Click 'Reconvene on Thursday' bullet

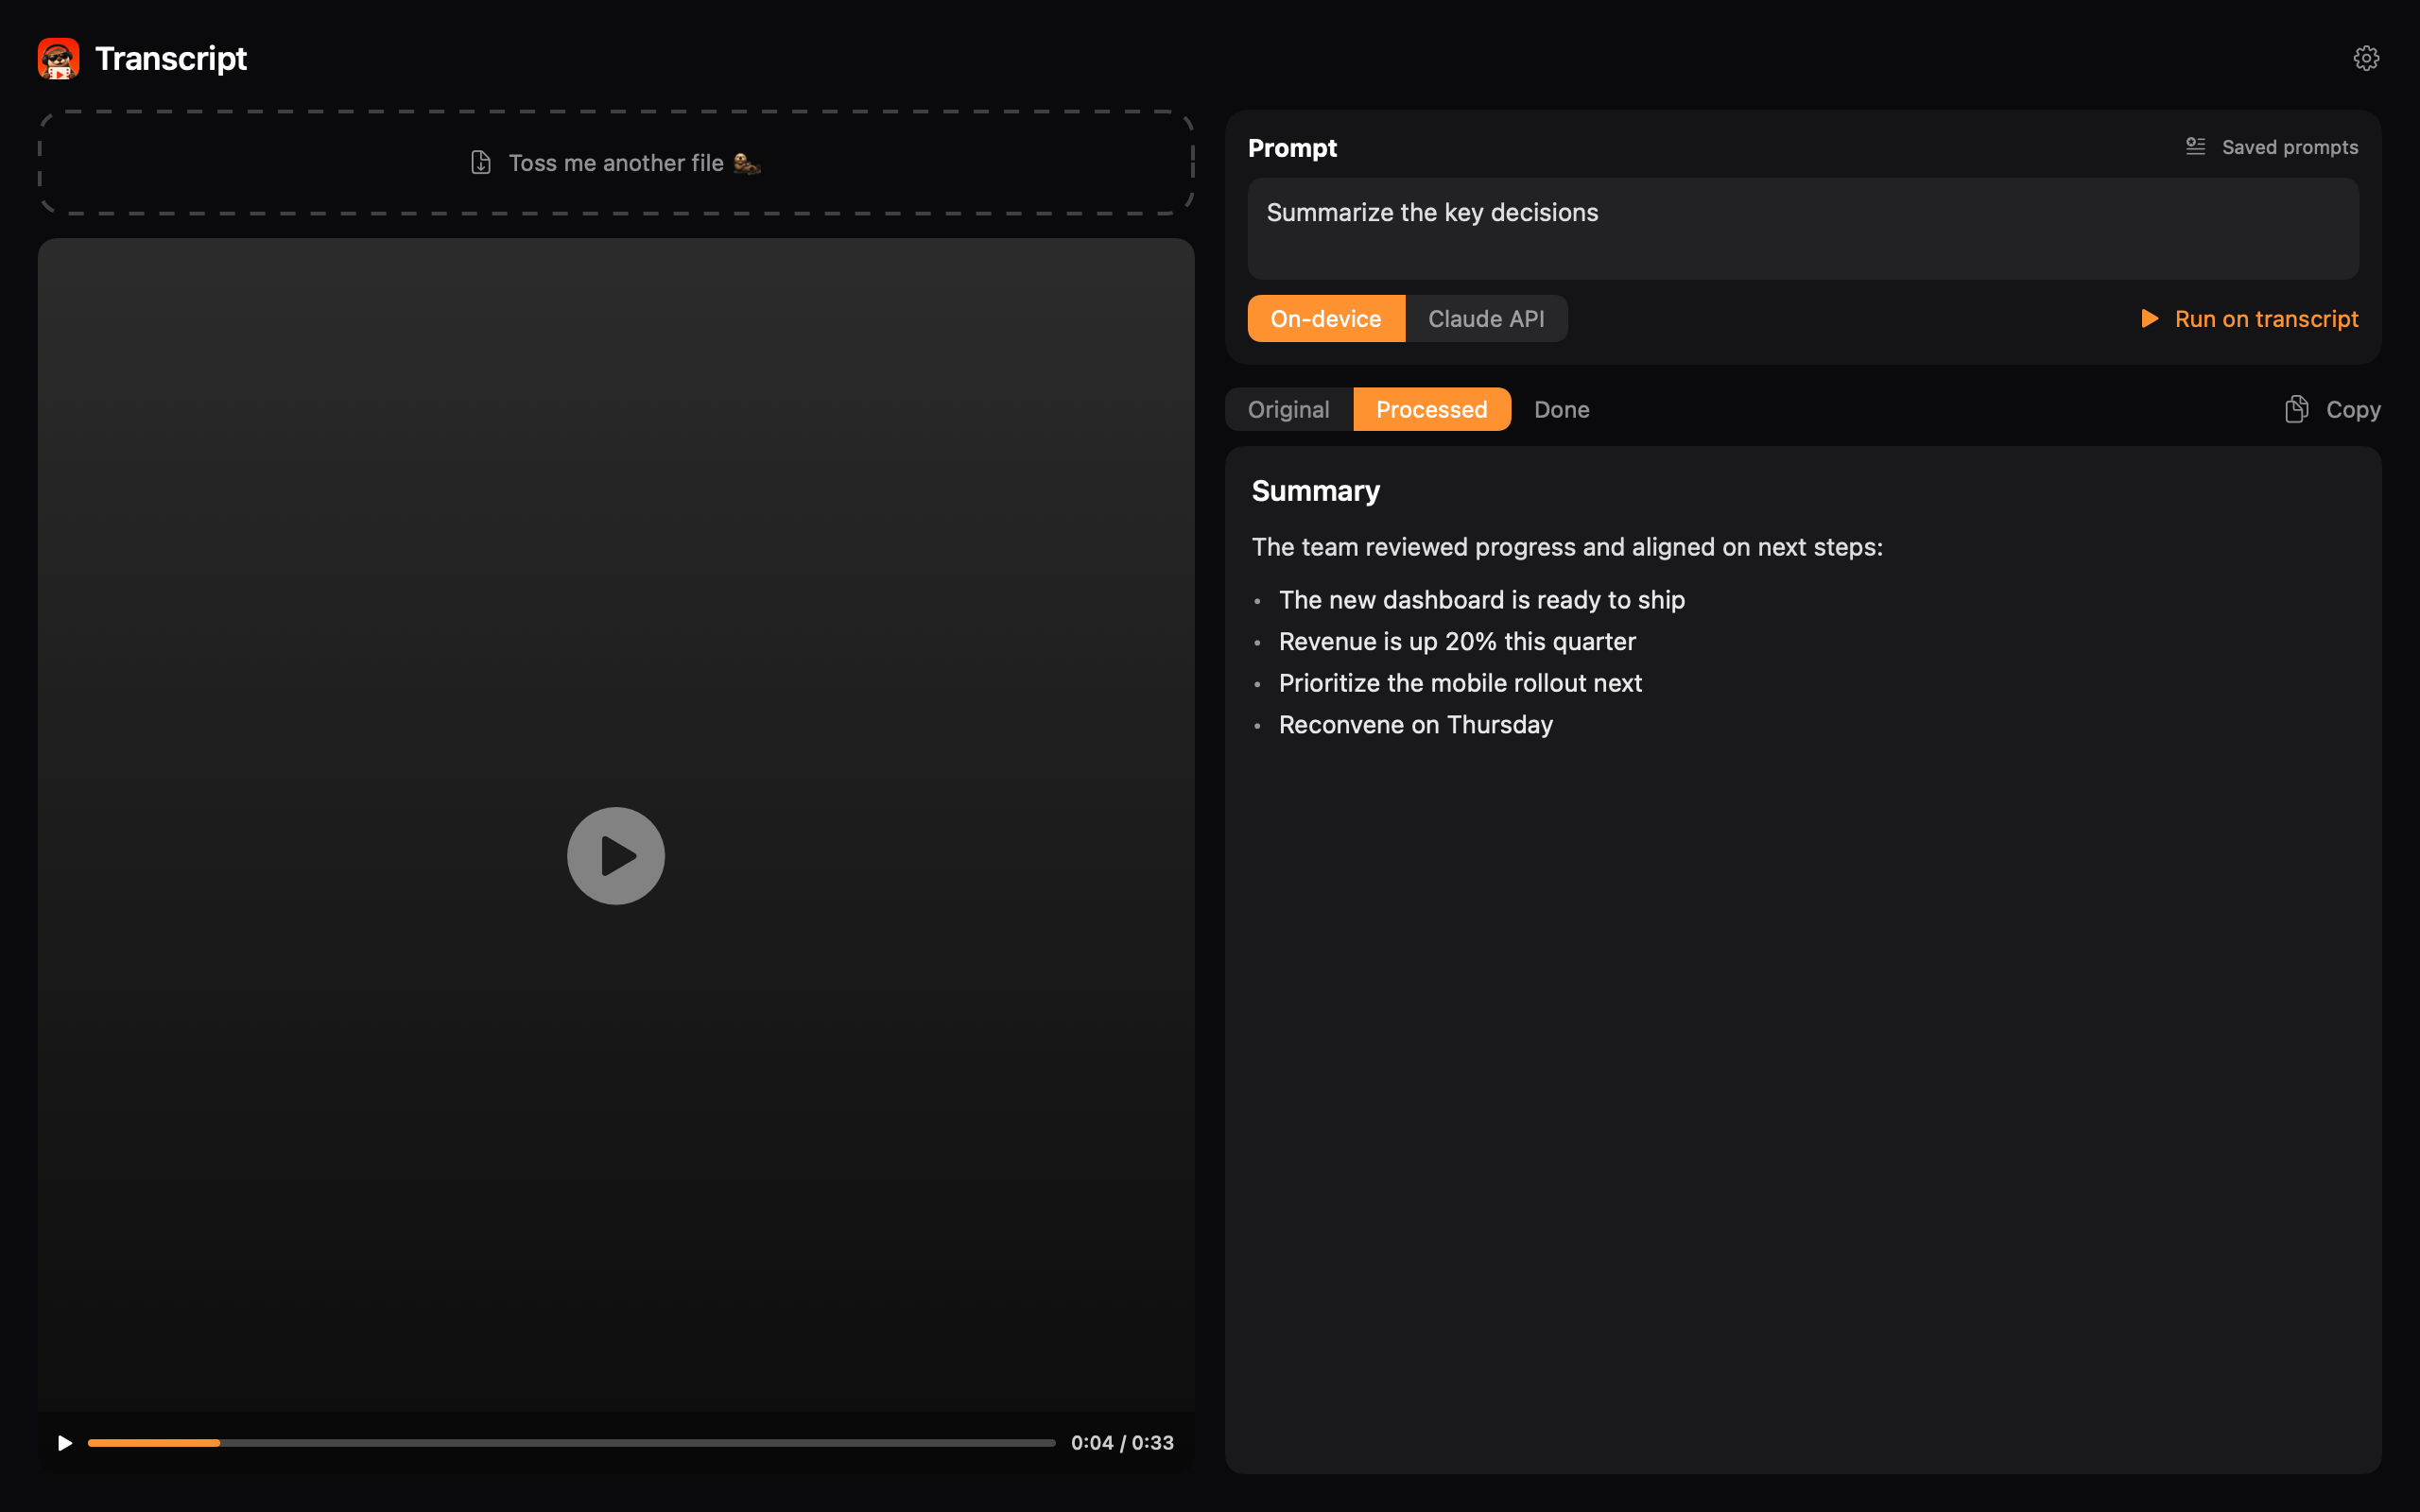(x=1415, y=724)
